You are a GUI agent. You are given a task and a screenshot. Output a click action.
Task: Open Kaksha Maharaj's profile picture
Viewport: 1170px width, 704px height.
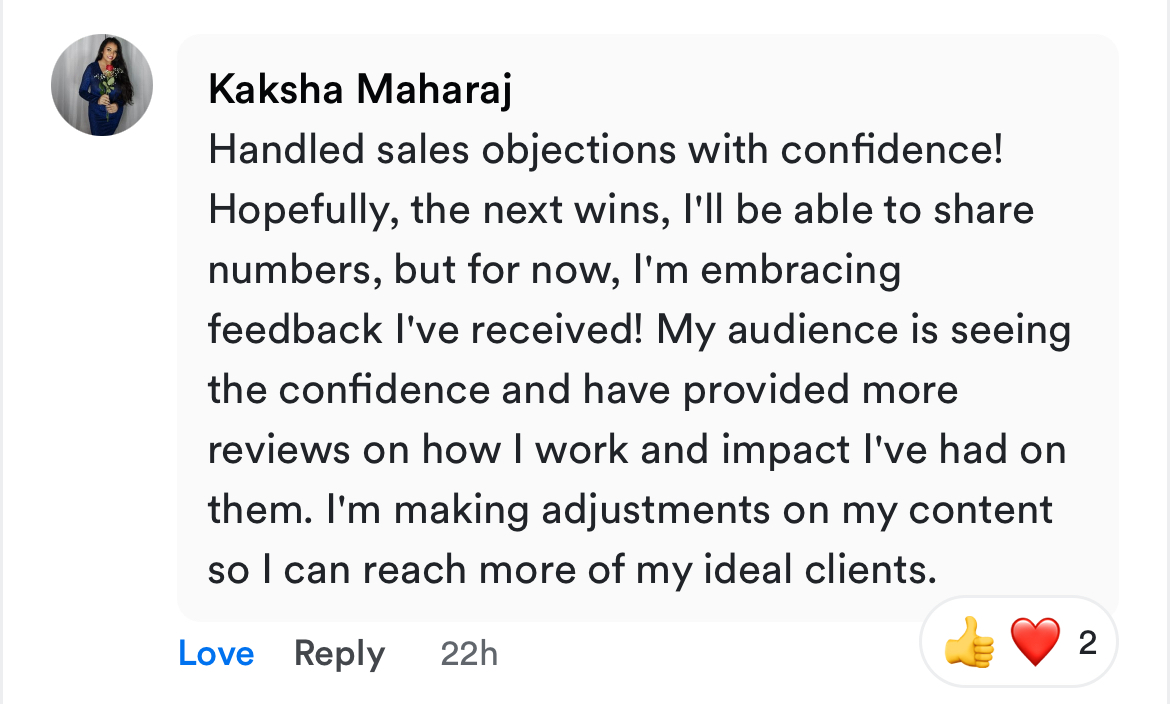click(102, 85)
